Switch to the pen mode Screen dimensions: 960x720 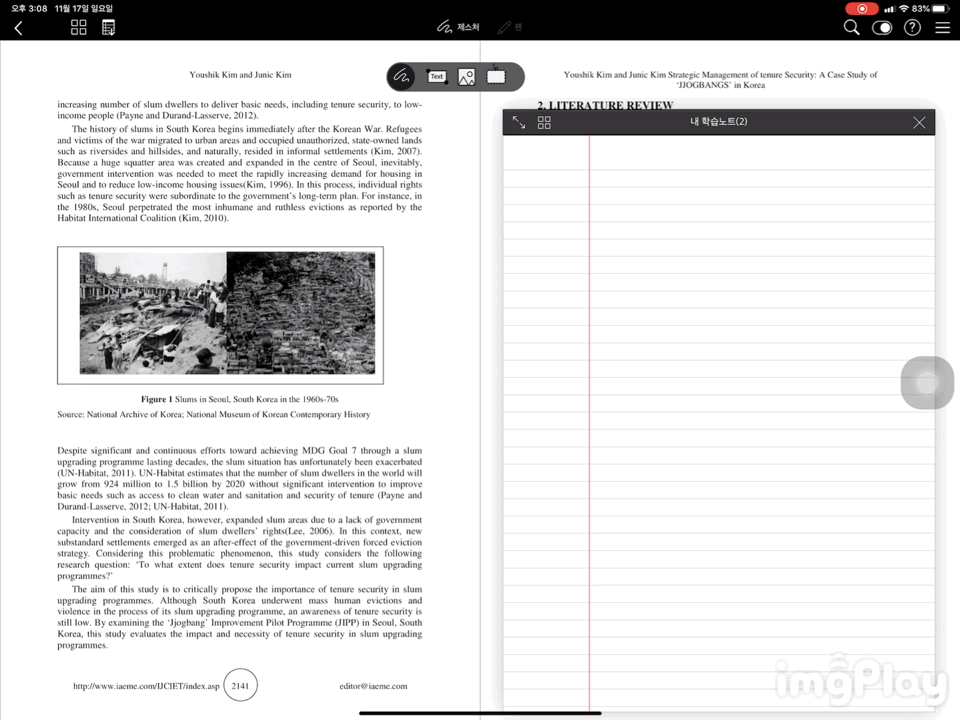pyautogui.click(x=509, y=27)
